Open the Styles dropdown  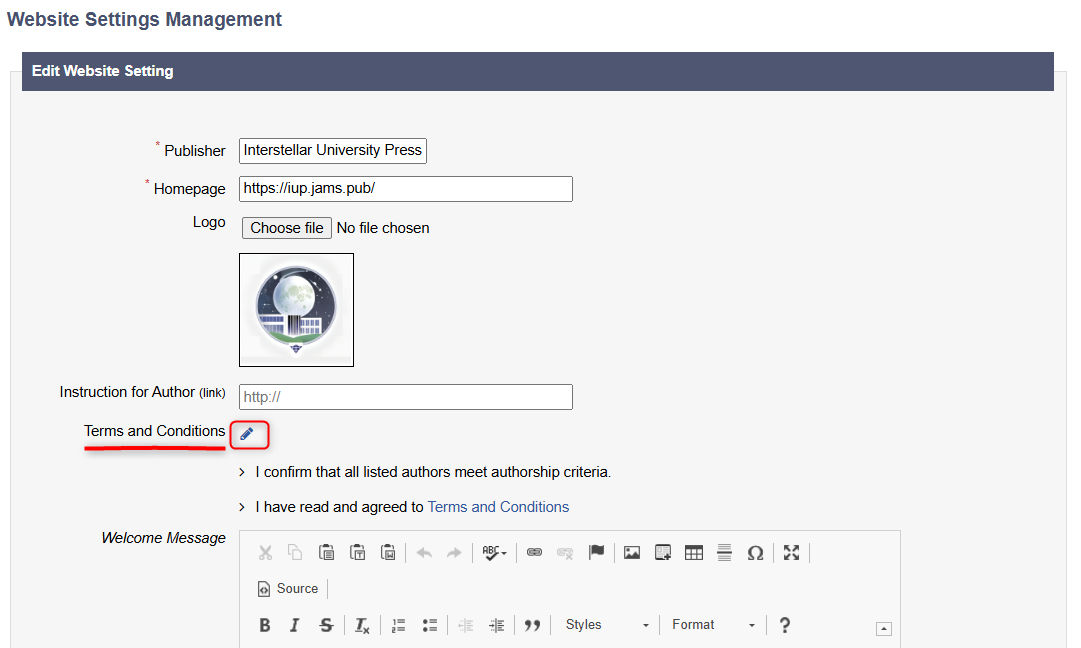[x=606, y=625]
